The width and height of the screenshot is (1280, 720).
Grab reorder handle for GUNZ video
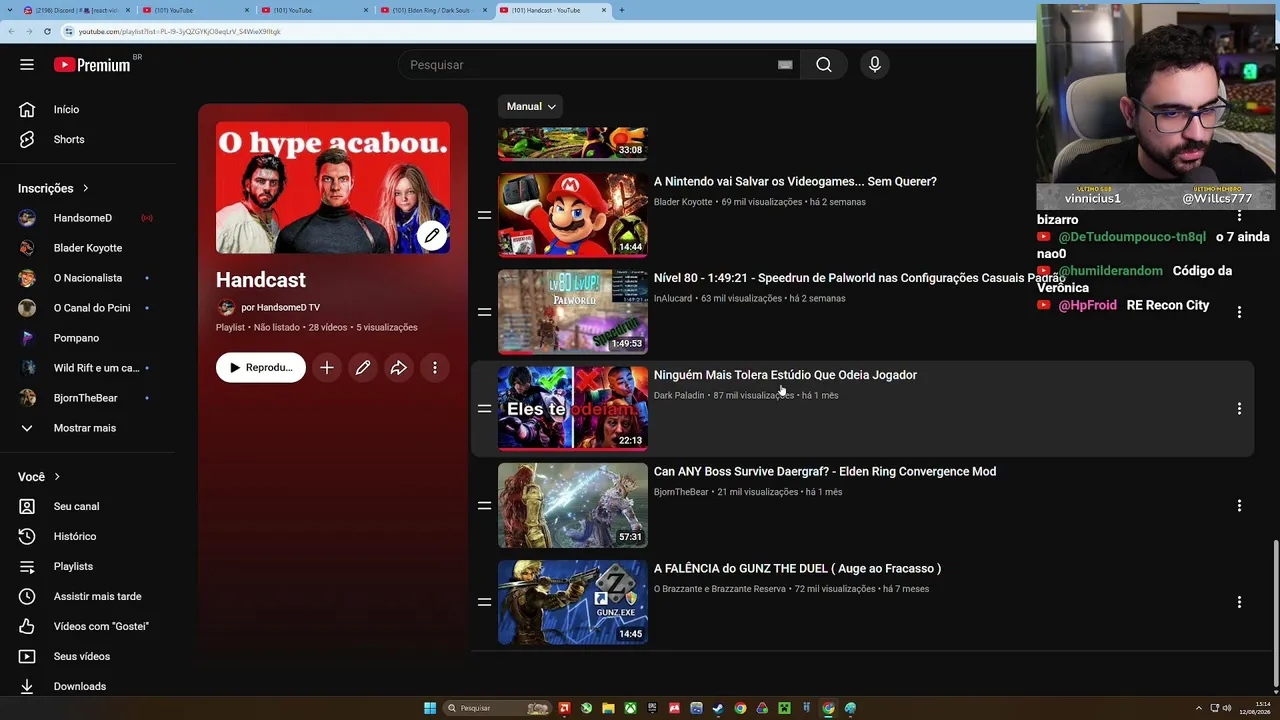coord(484,602)
